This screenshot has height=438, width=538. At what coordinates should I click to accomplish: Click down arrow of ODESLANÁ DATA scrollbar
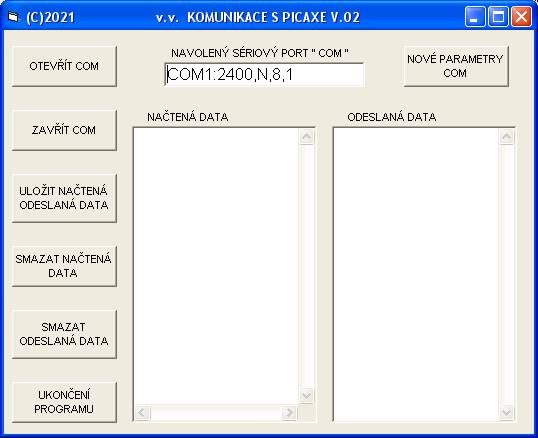tap(507, 412)
